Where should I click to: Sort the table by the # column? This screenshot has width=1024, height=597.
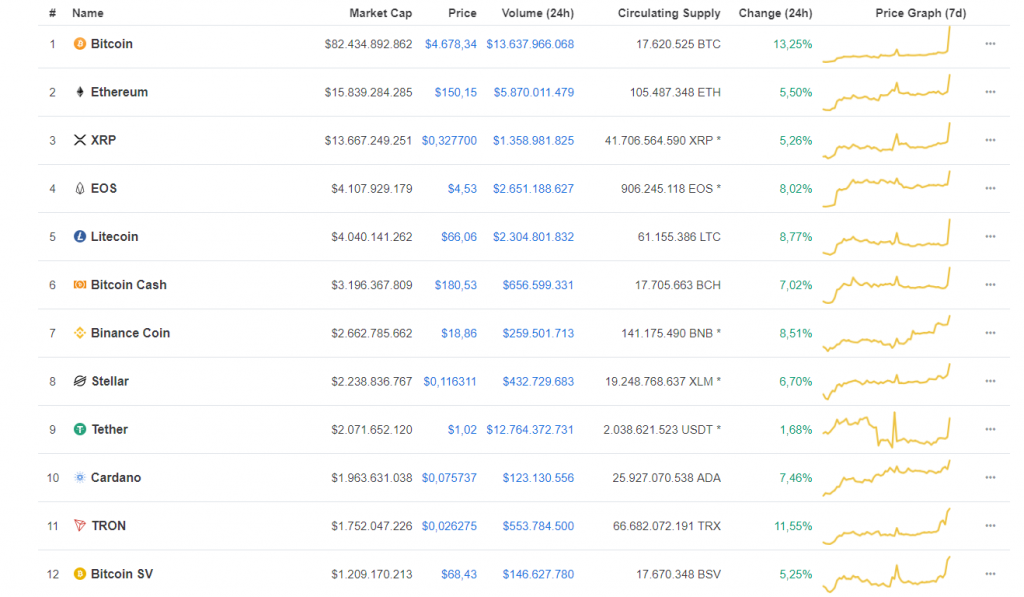[52, 13]
